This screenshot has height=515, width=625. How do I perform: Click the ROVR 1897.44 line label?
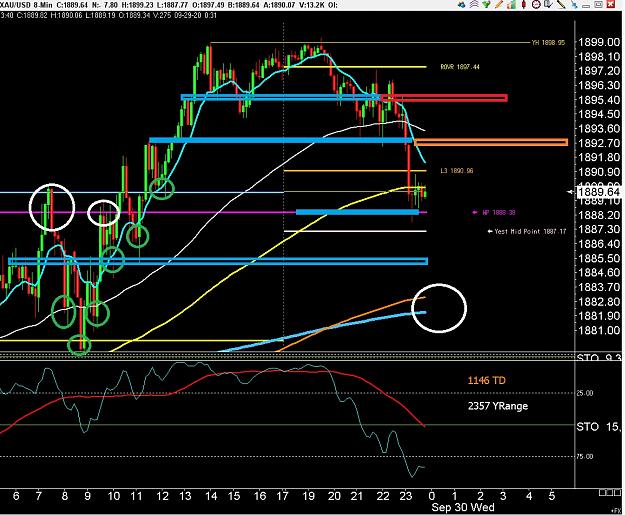(460, 67)
